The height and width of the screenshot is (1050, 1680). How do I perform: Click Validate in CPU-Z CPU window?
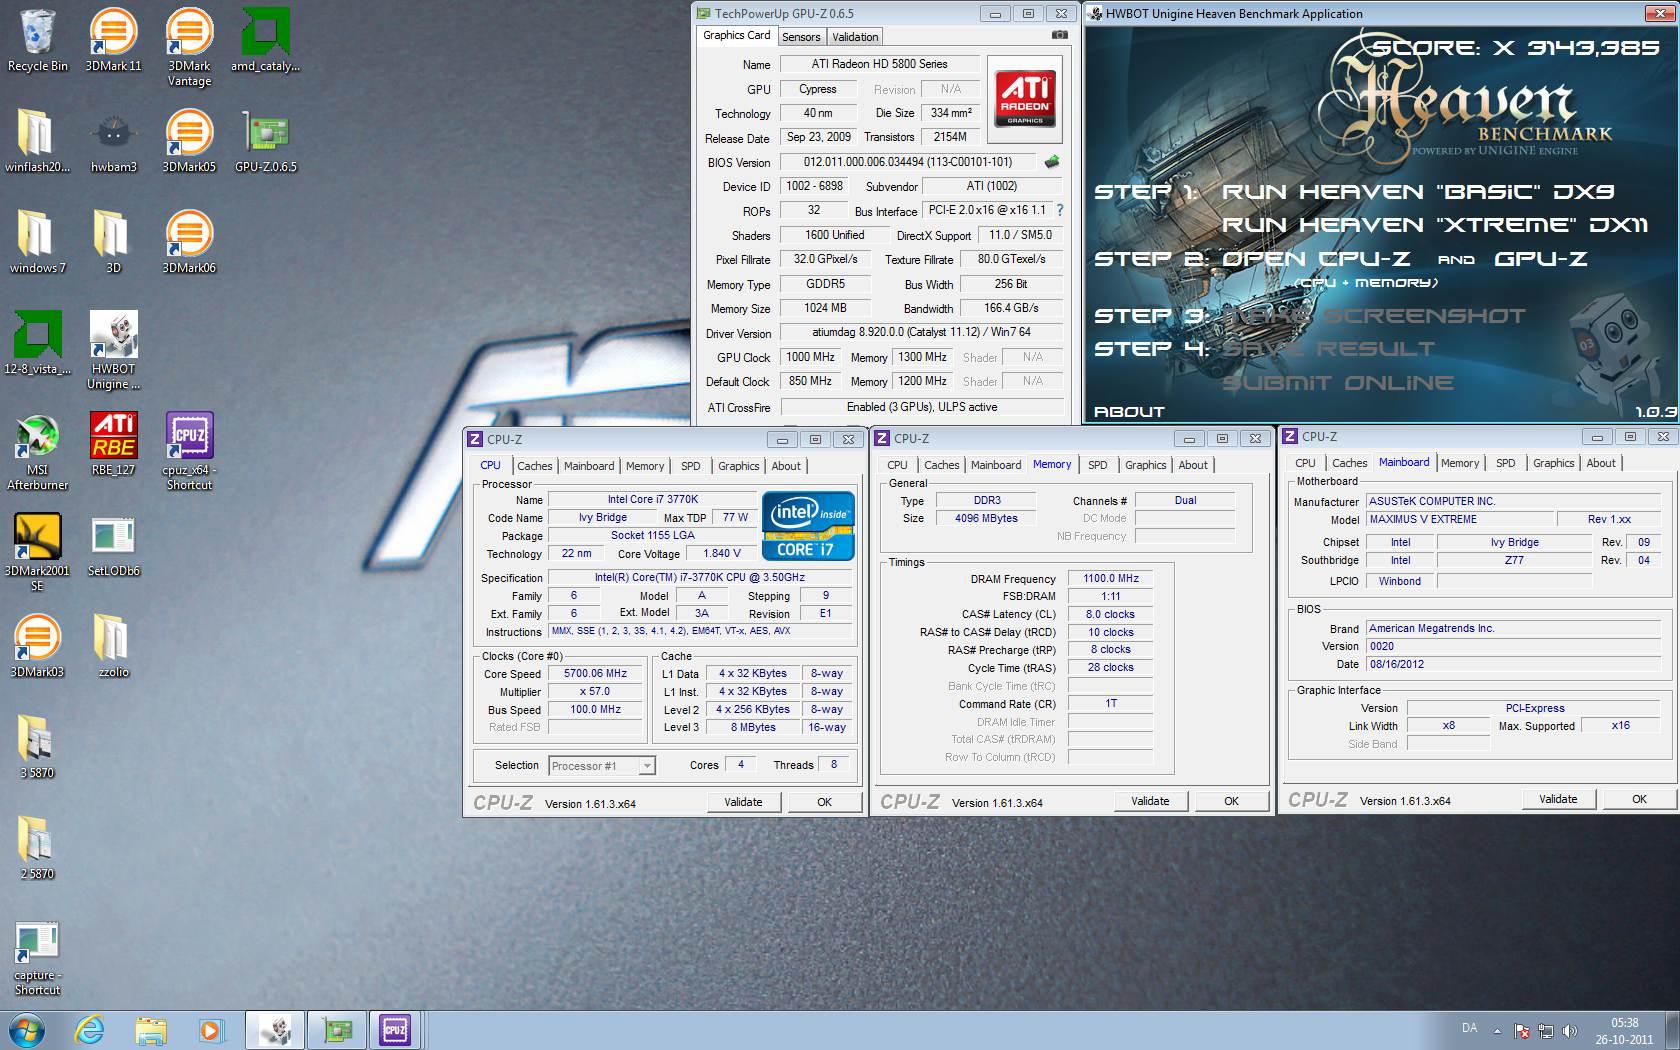[743, 802]
